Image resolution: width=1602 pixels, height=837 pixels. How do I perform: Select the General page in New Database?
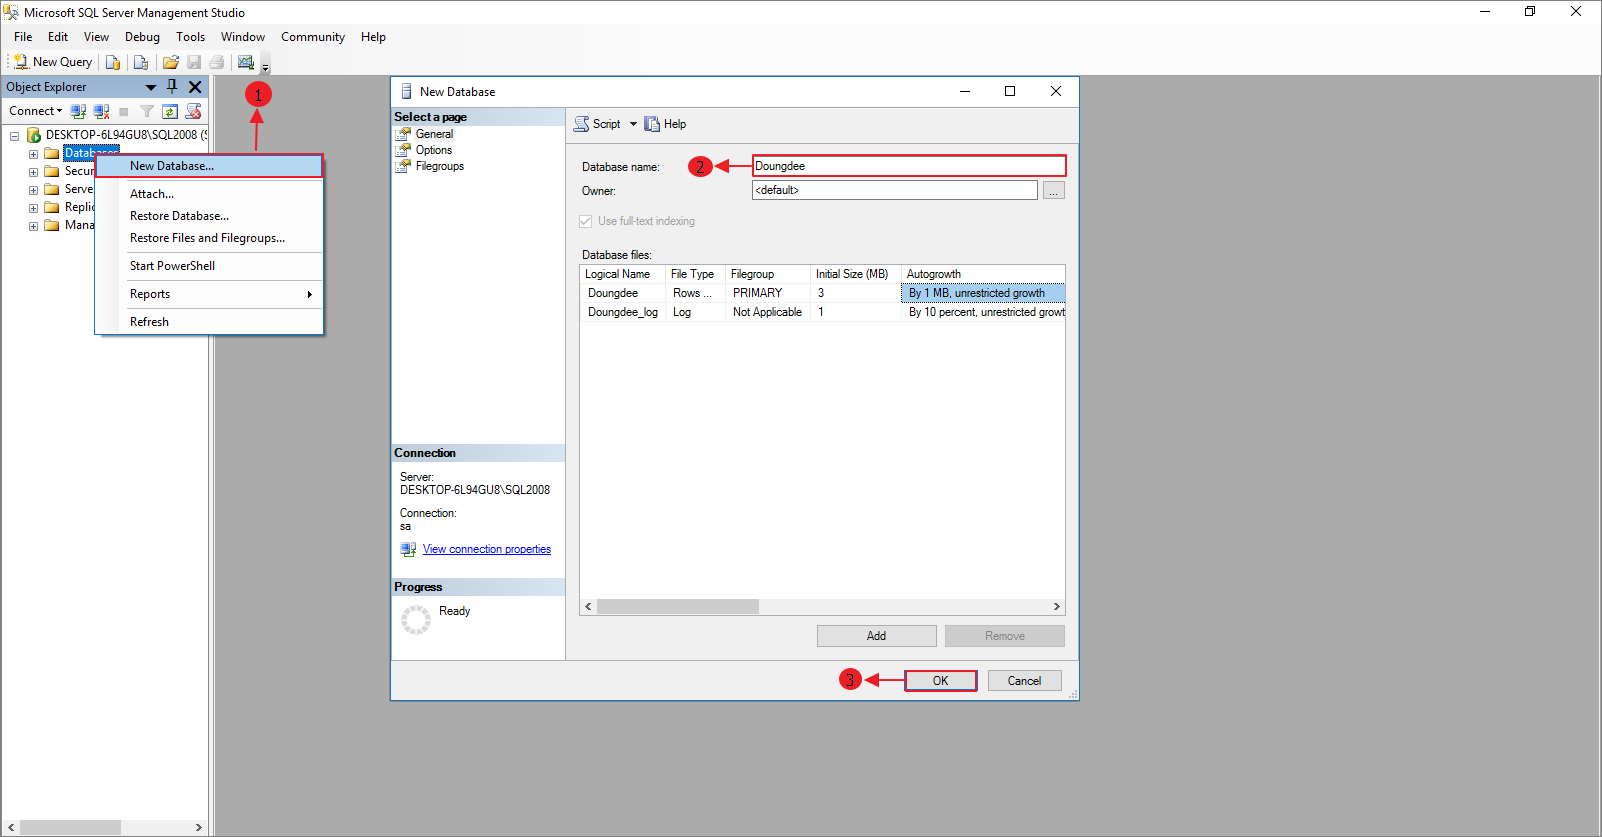434,134
